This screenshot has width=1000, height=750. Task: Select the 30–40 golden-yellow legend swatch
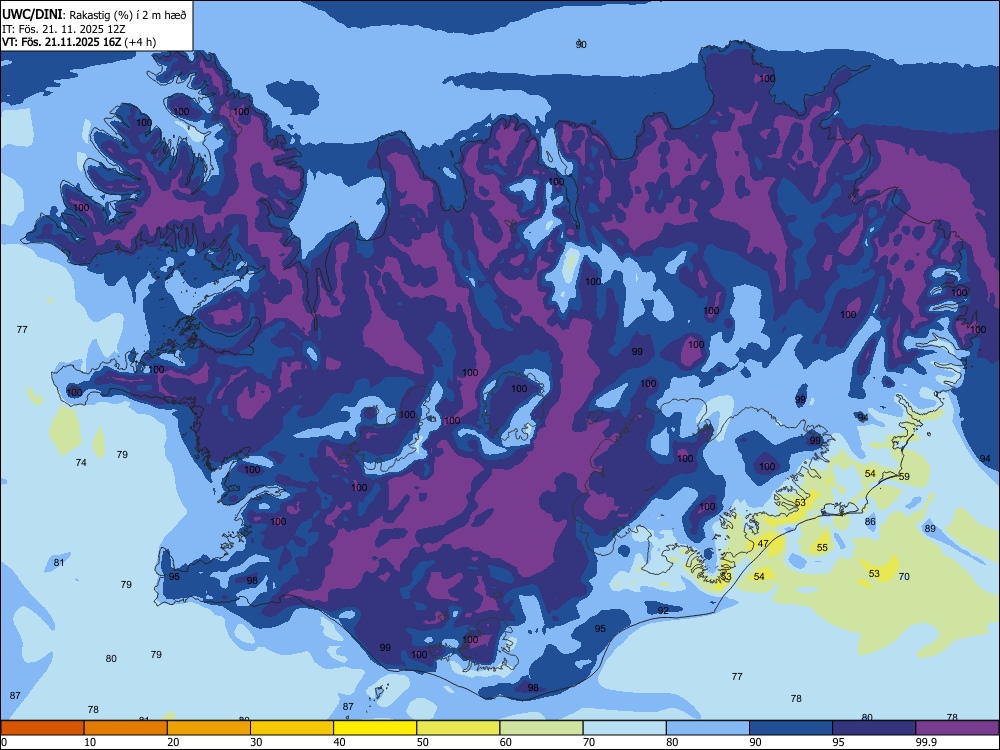pyautogui.click(x=292, y=728)
